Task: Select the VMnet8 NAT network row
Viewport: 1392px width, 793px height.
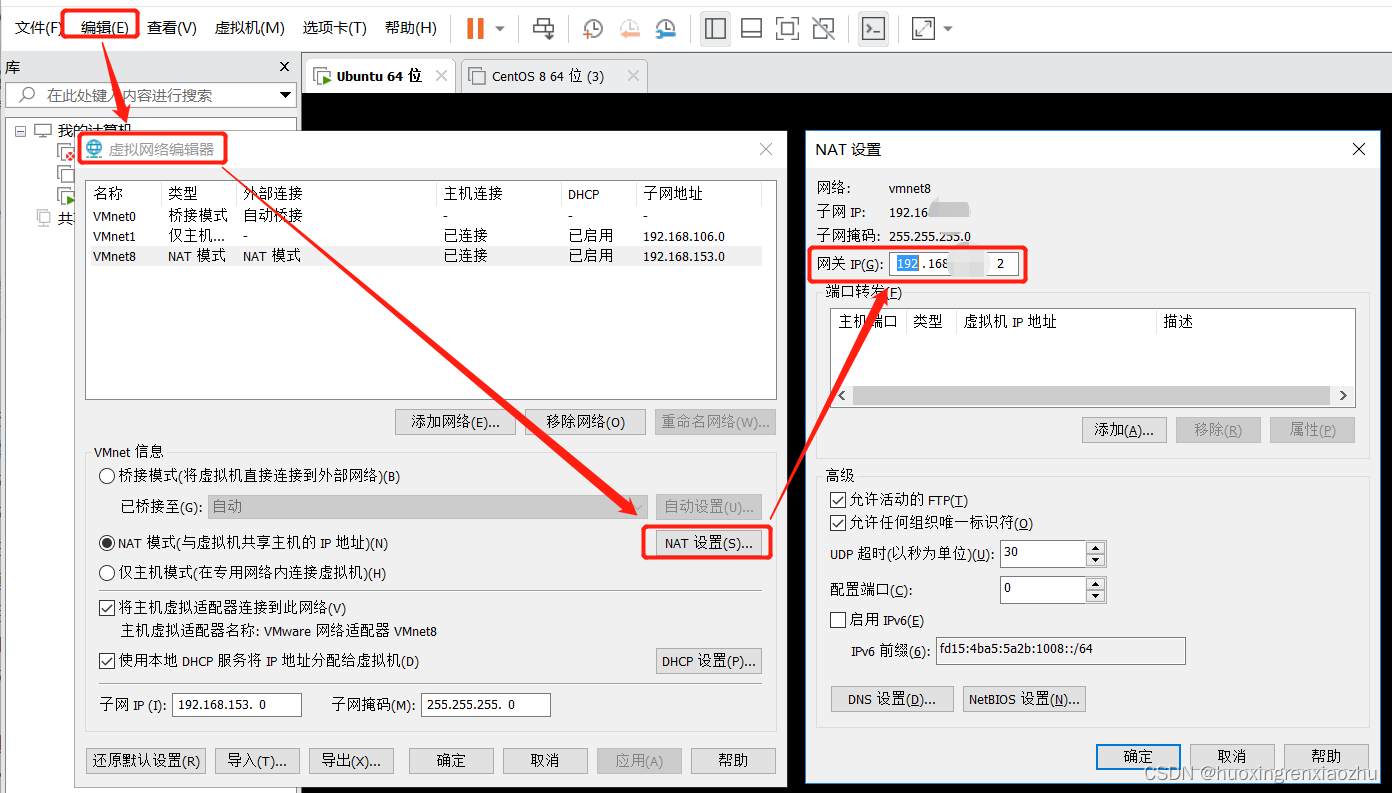Action: point(424,256)
